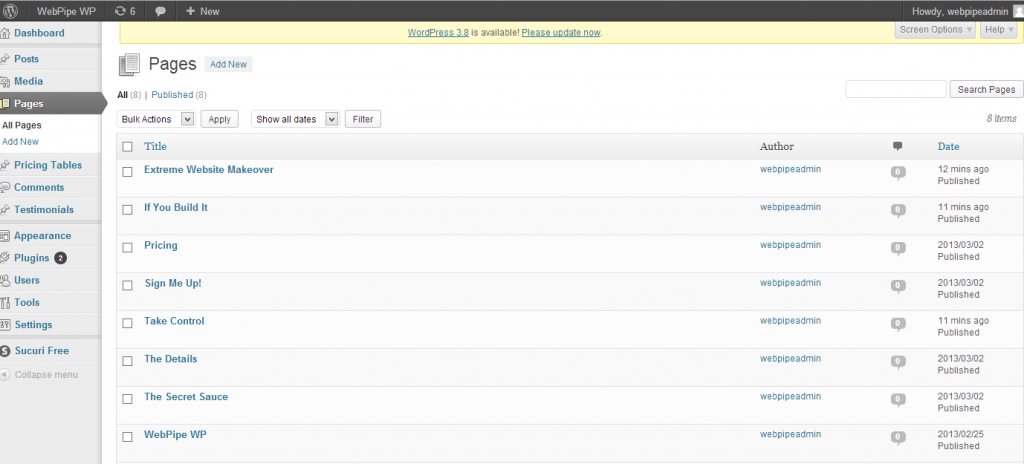This screenshot has width=1024, height=464.
Task: Open comment count bubble for Pricing page
Action: point(897,248)
